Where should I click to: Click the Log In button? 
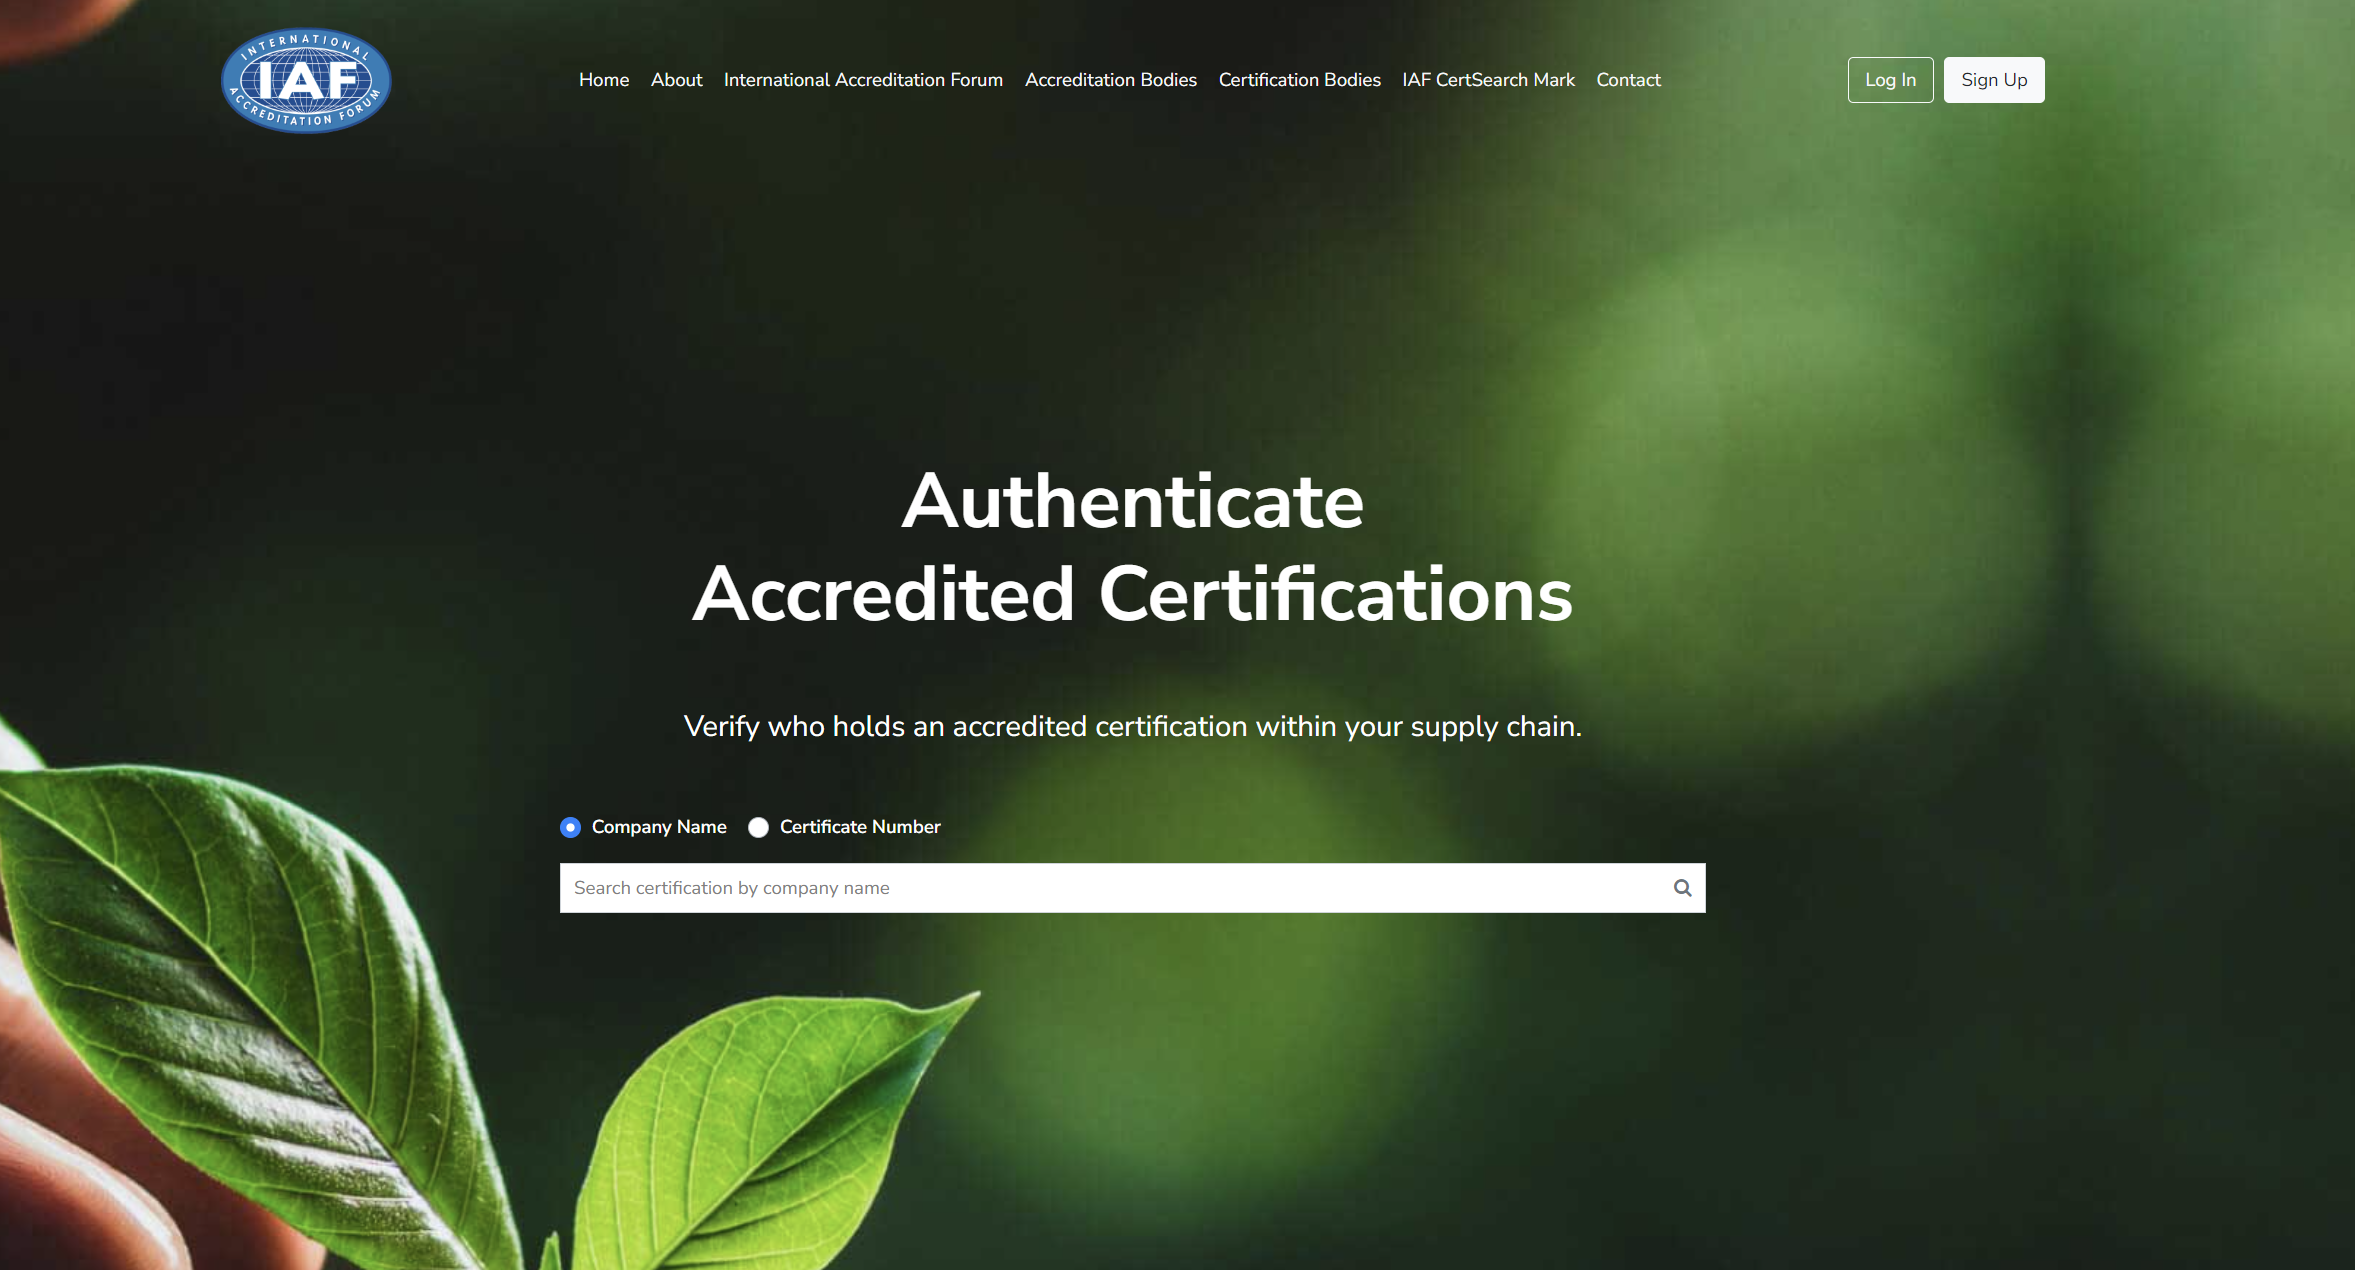1890,80
